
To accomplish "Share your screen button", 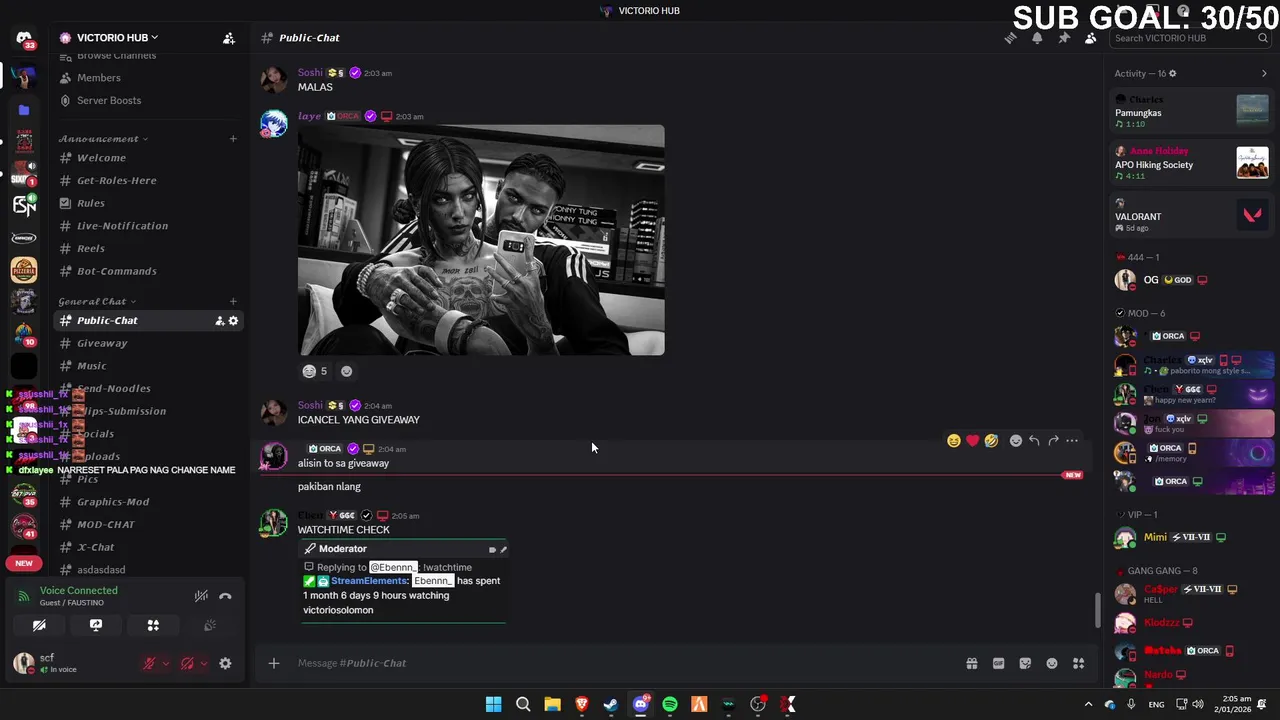I will pyautogui.click(x=96, y=625).
